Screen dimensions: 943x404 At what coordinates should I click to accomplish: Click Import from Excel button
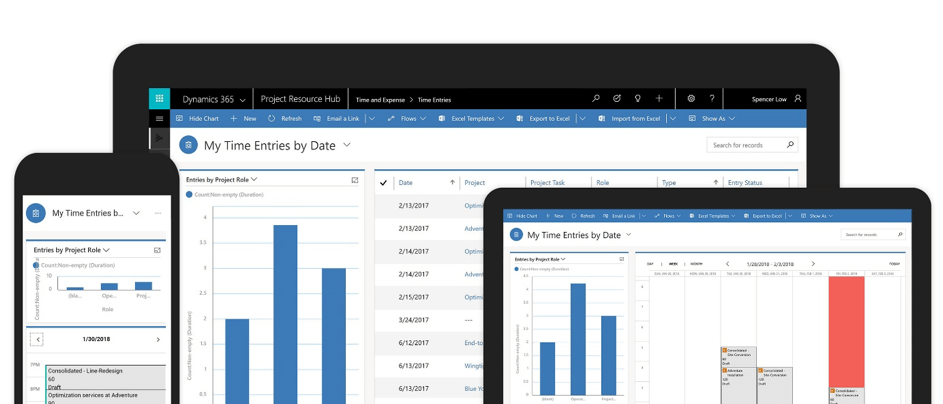(629, 118)
